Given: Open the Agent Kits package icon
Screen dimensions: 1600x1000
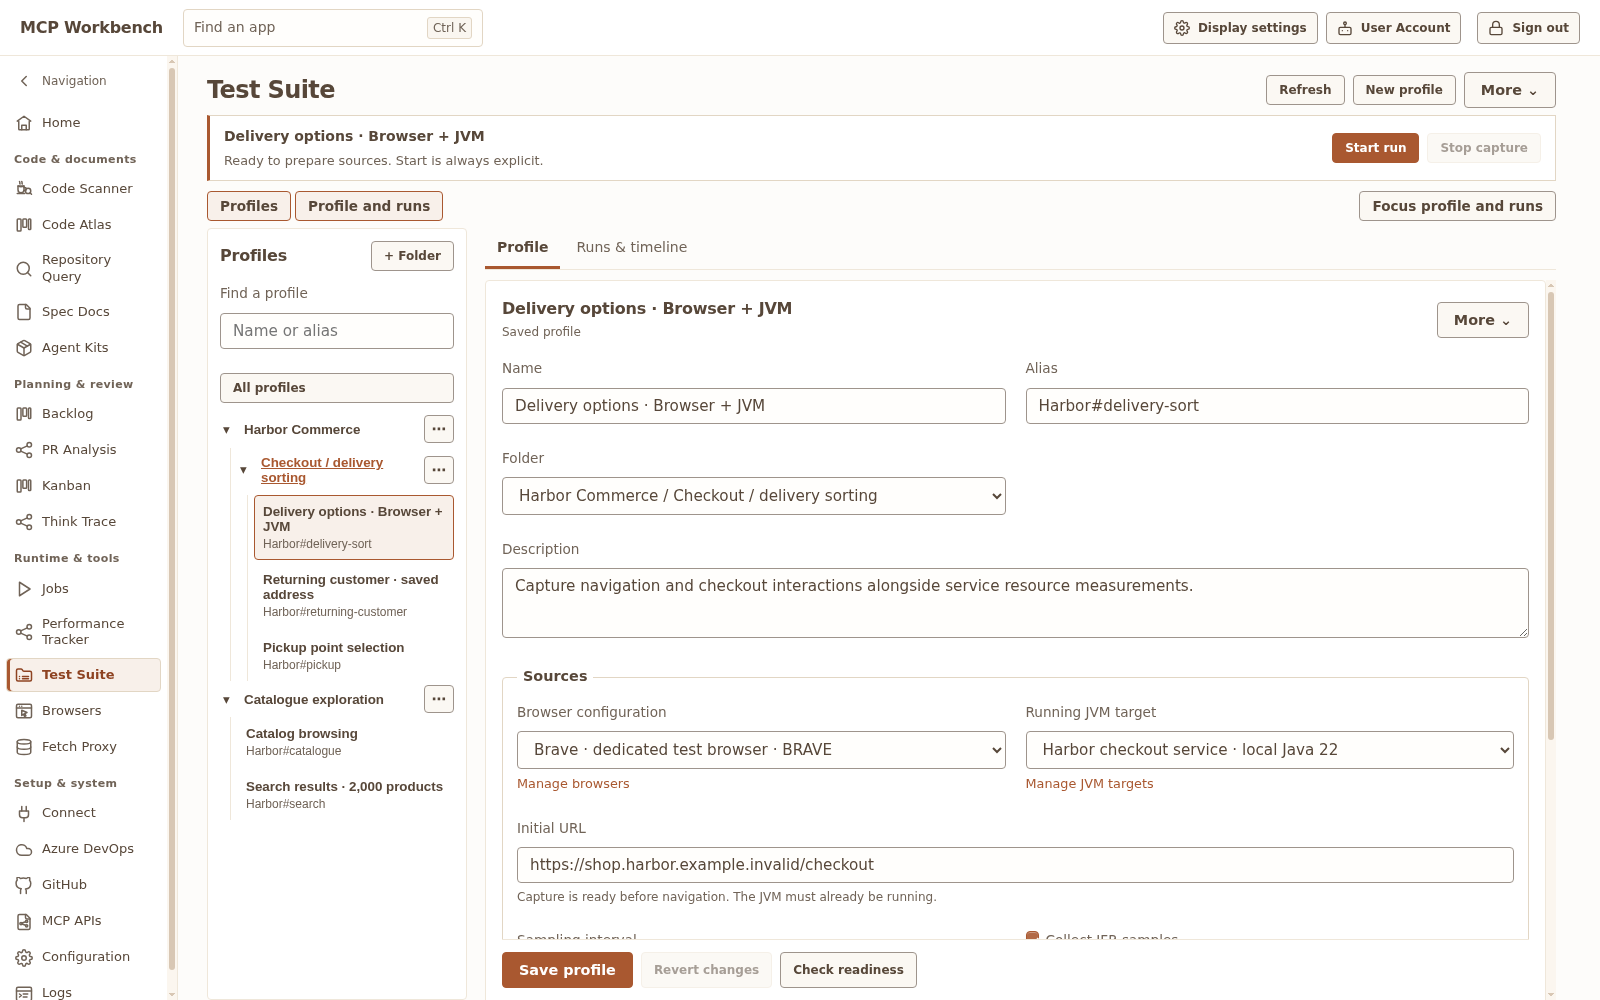Looking at the screenshot, I should pos(24,347).
